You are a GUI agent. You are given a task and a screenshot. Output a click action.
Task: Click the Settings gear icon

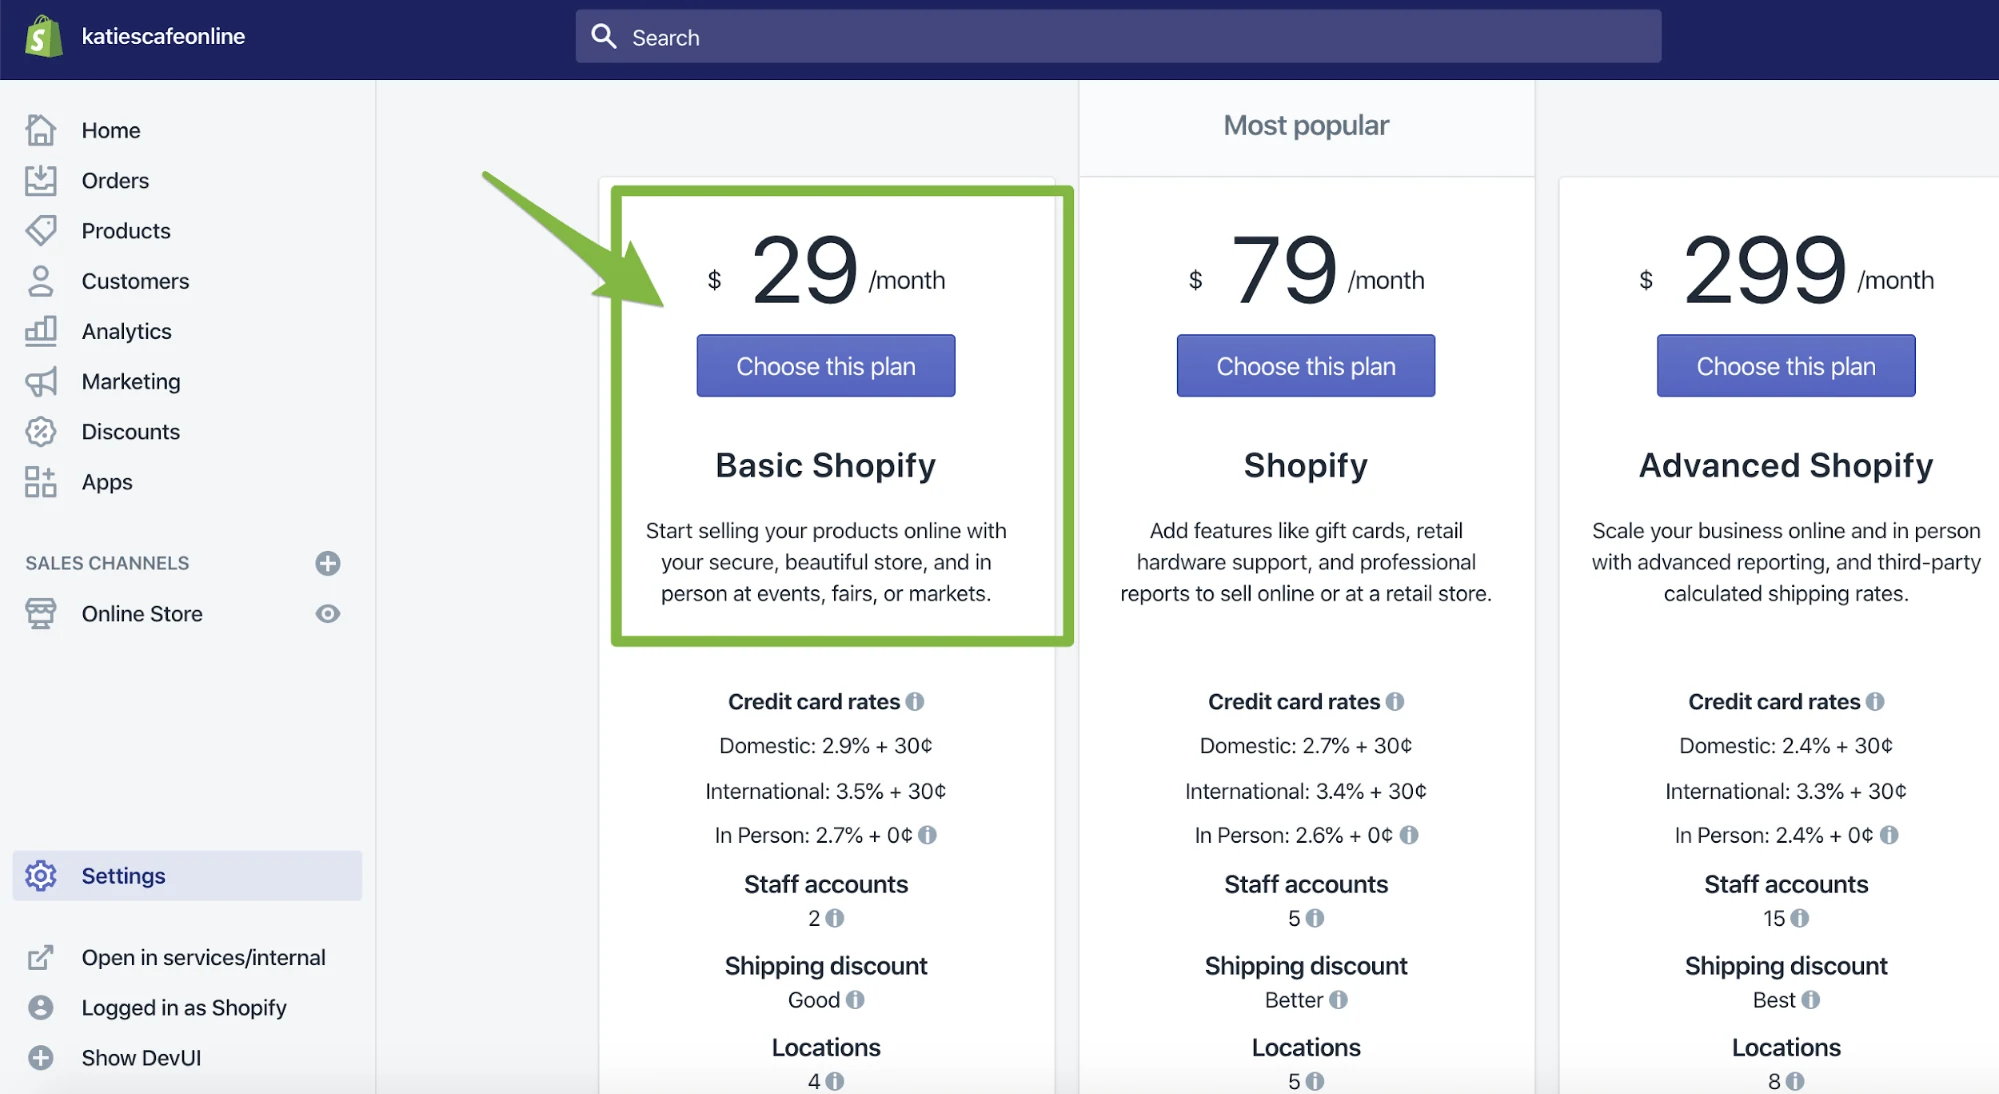(41, 876)
